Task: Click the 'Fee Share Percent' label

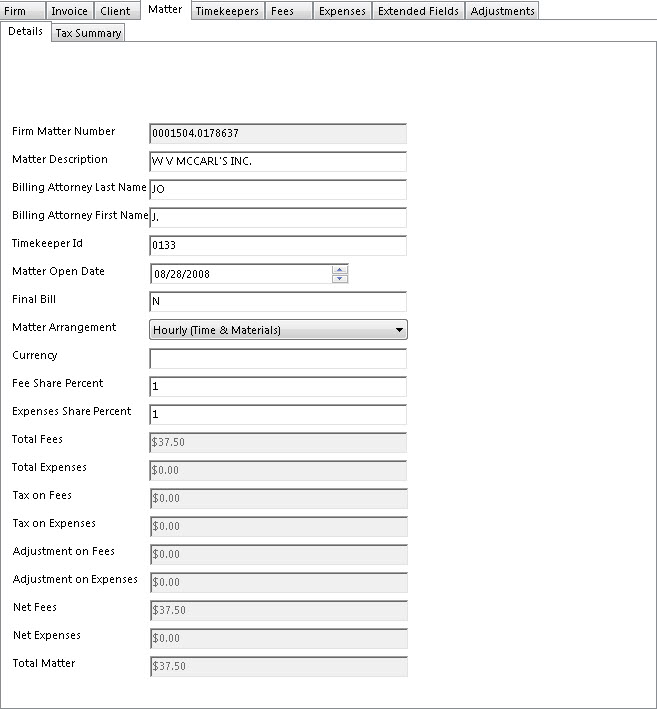Action: [57, 383]
